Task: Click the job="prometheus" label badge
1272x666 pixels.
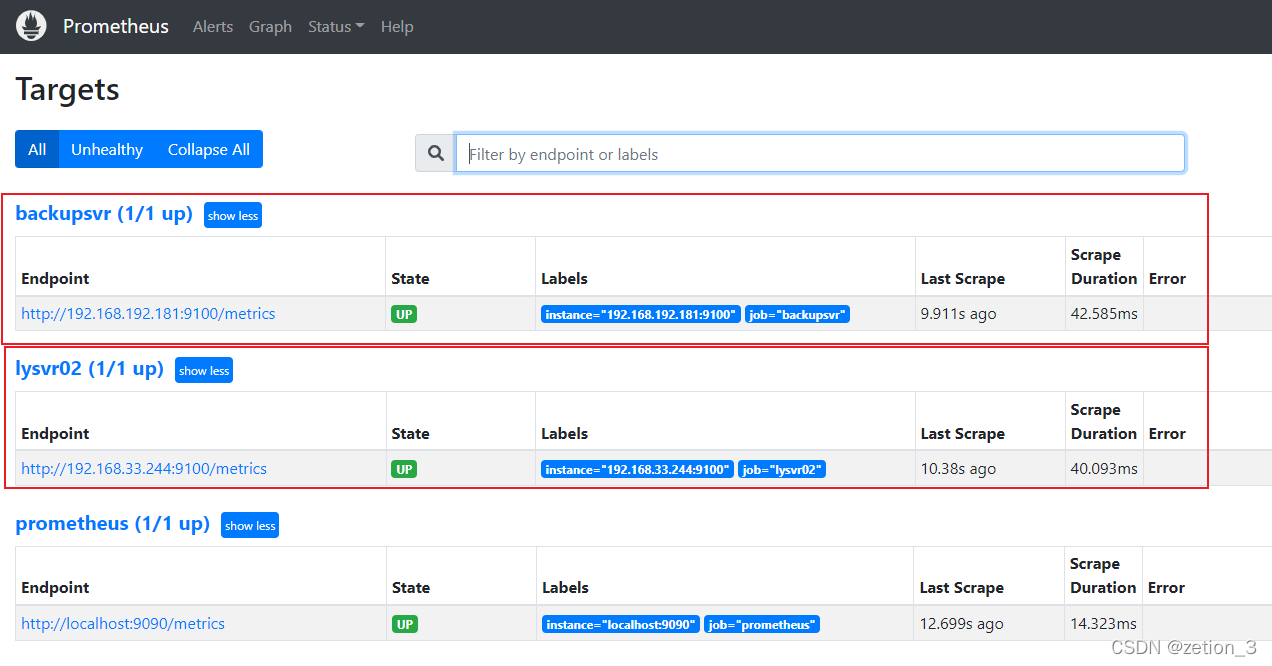Action: pos(762,624)
